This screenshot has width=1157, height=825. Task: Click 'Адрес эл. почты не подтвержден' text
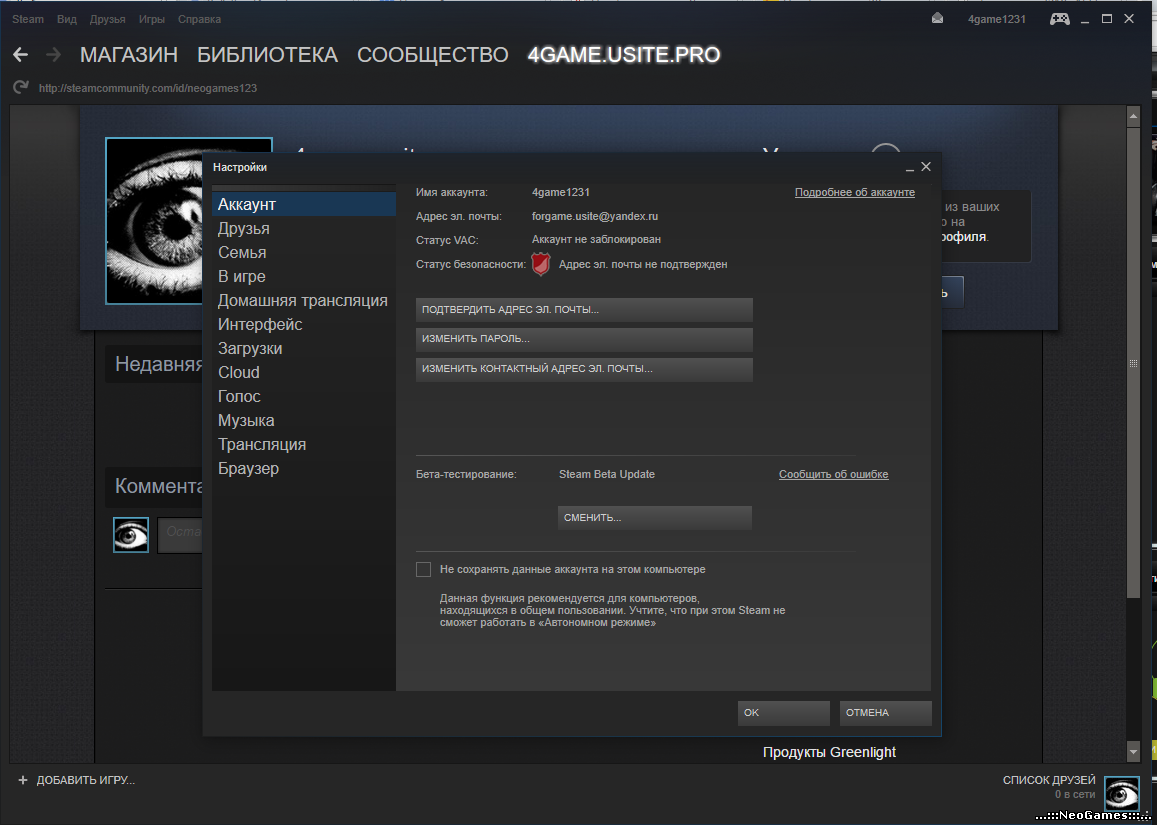pyautogui.click(x=643, y=264)
